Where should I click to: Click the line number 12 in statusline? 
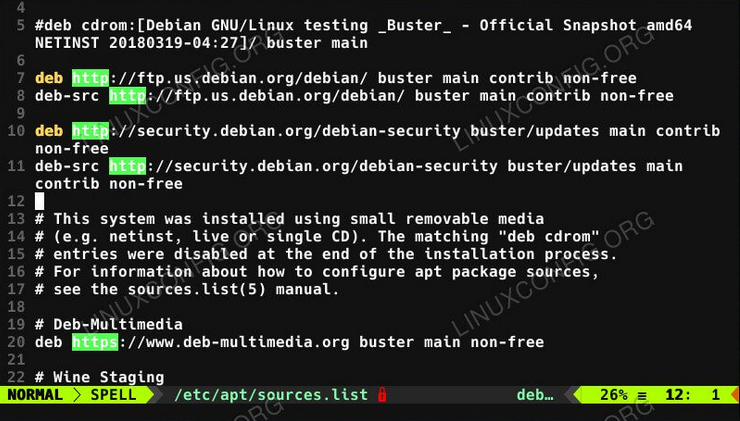[676, 395]
